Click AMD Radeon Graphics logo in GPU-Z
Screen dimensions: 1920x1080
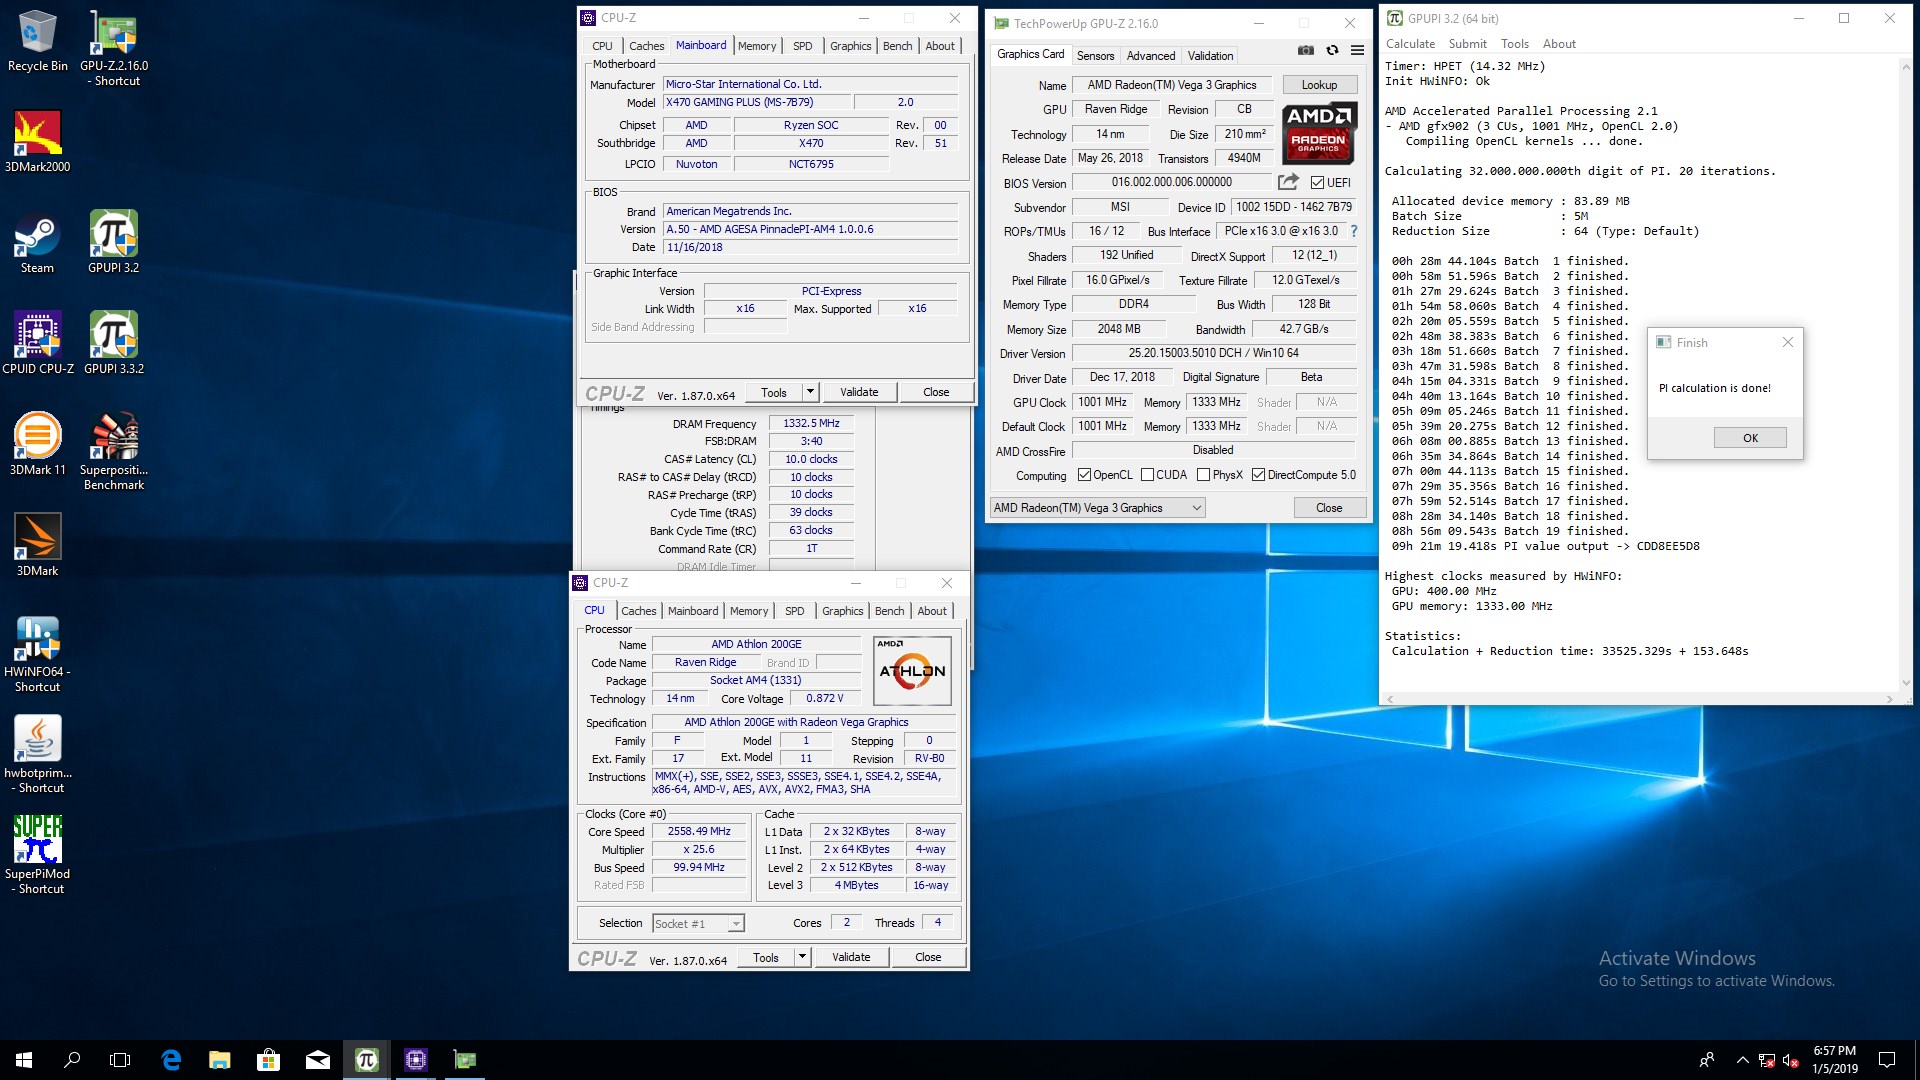point(1319,133)
